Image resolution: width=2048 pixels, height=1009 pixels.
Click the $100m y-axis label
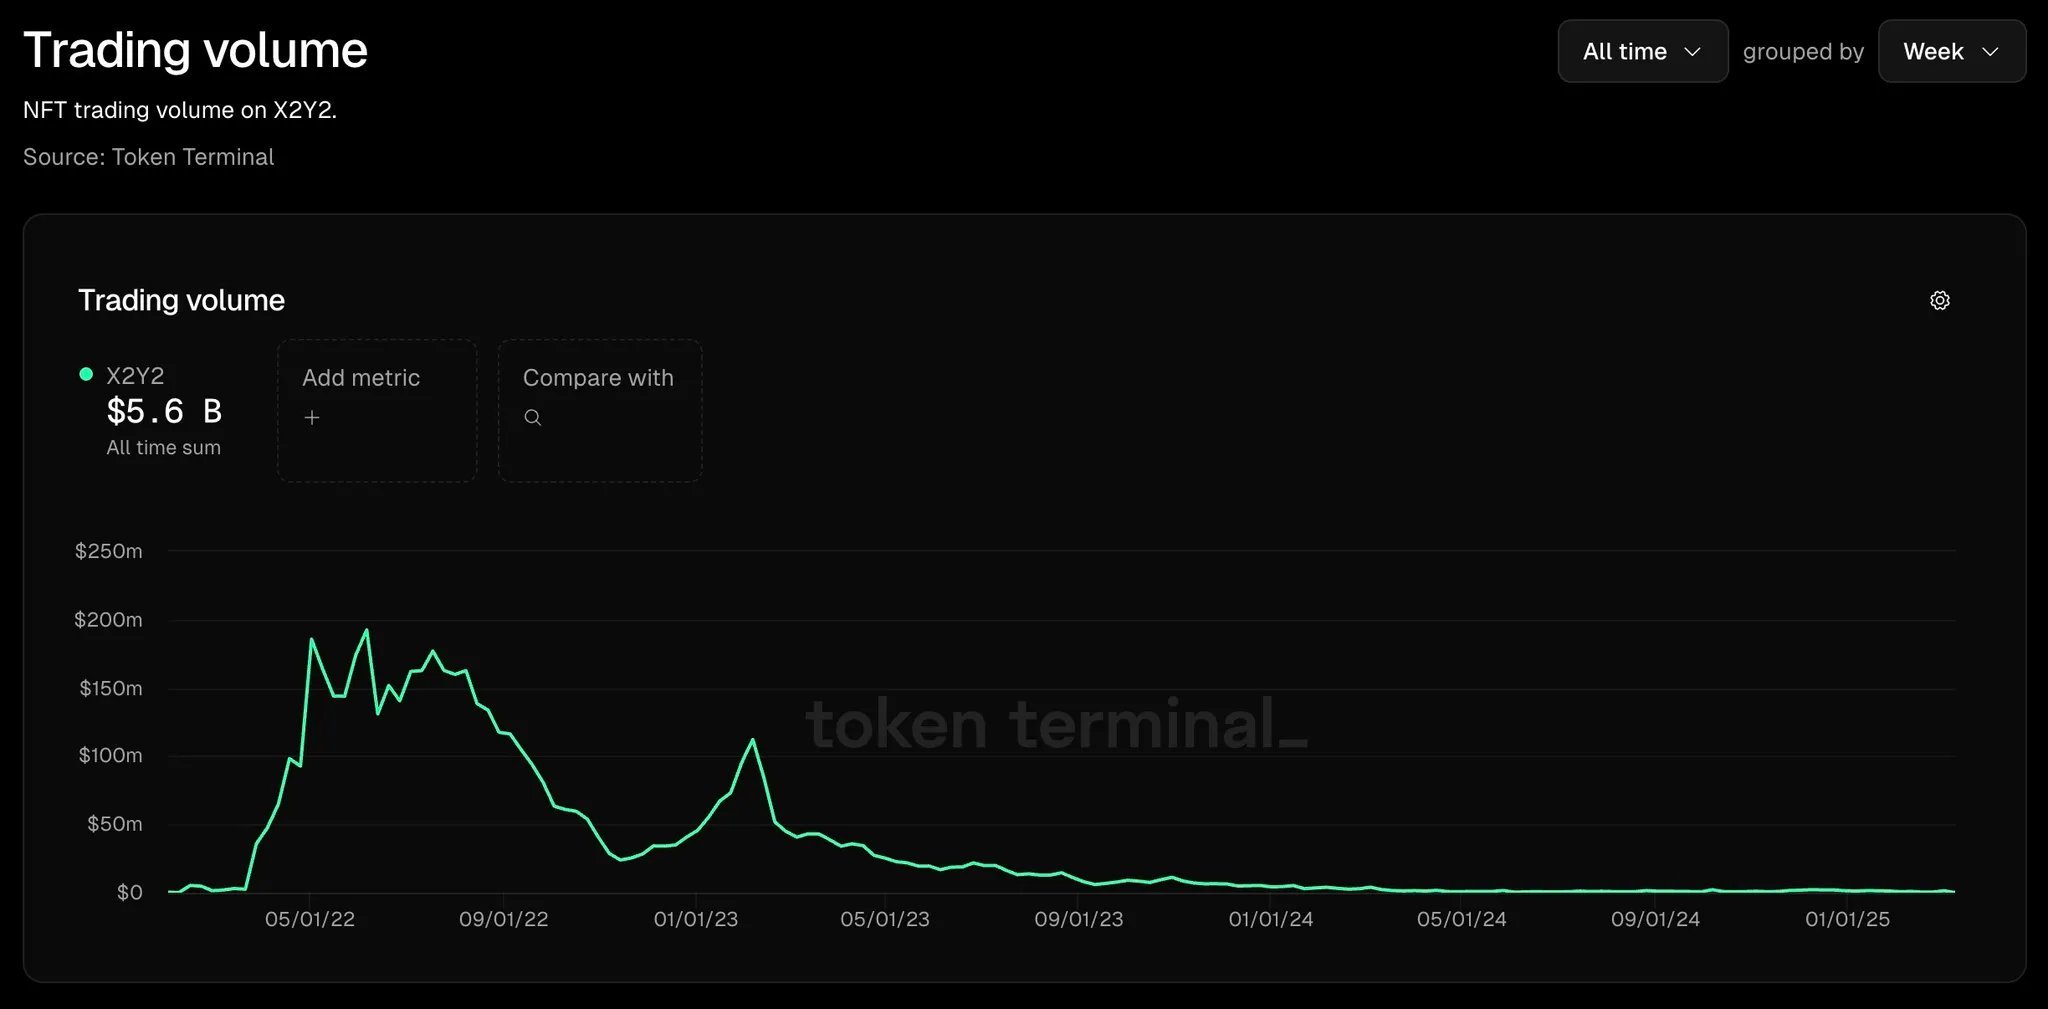click(110, 755)
